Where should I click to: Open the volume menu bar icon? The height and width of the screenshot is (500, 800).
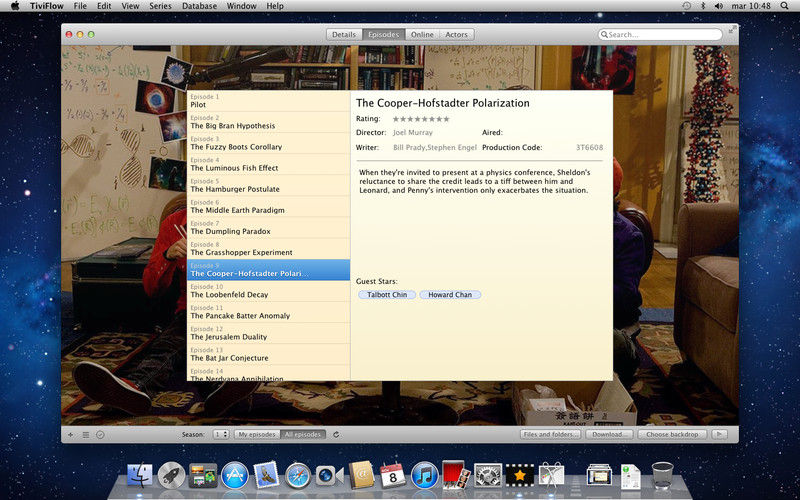(719, 6)
